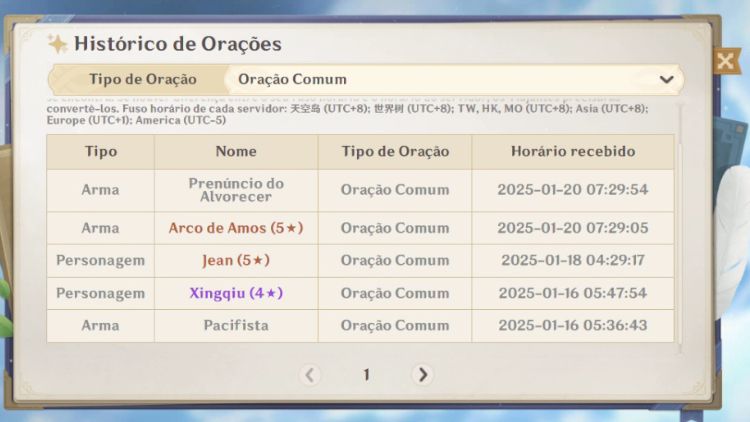Click Oração Comum cell in Xingqiu row
This screenshot has width=750, height=422.
pyautogui.click(x=395, y=293)
